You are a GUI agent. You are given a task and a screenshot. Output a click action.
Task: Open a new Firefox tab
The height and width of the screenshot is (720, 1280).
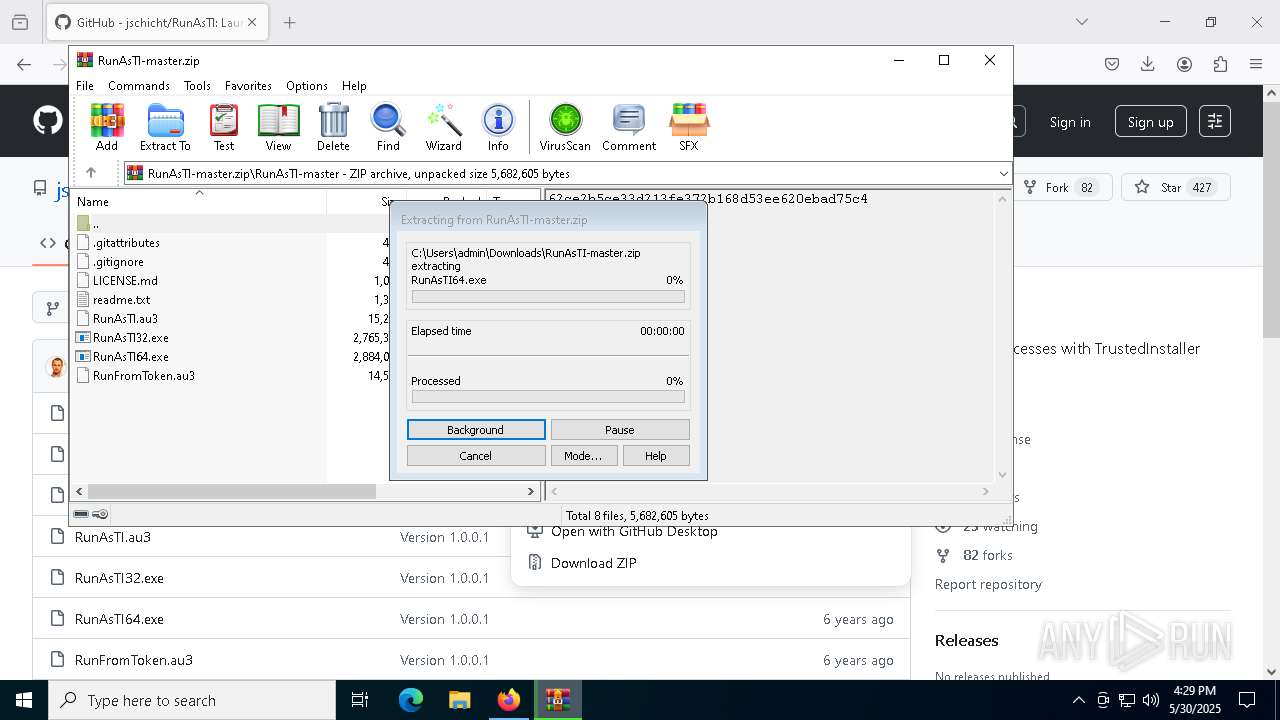[290, 22]
